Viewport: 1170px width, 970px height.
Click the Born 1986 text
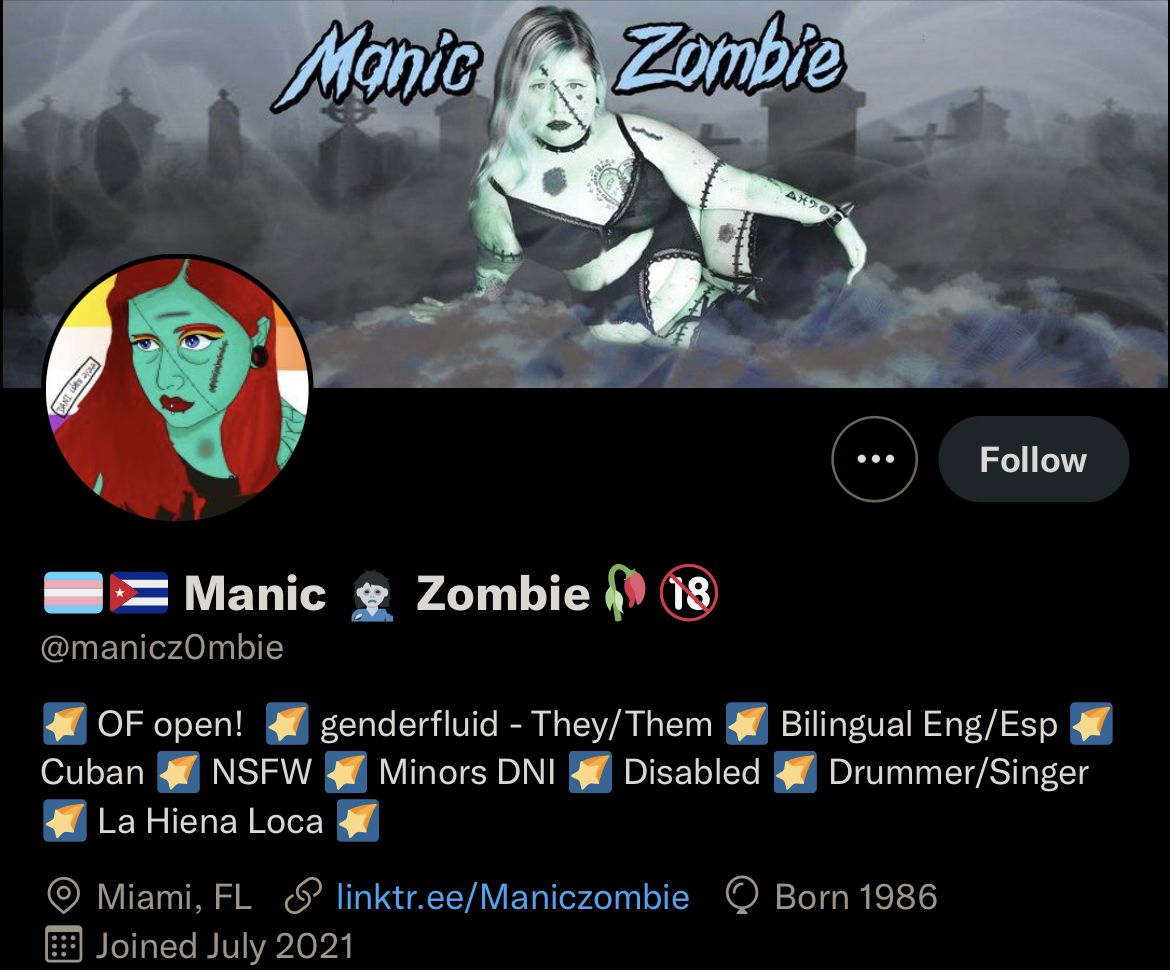tap(856, 897)
